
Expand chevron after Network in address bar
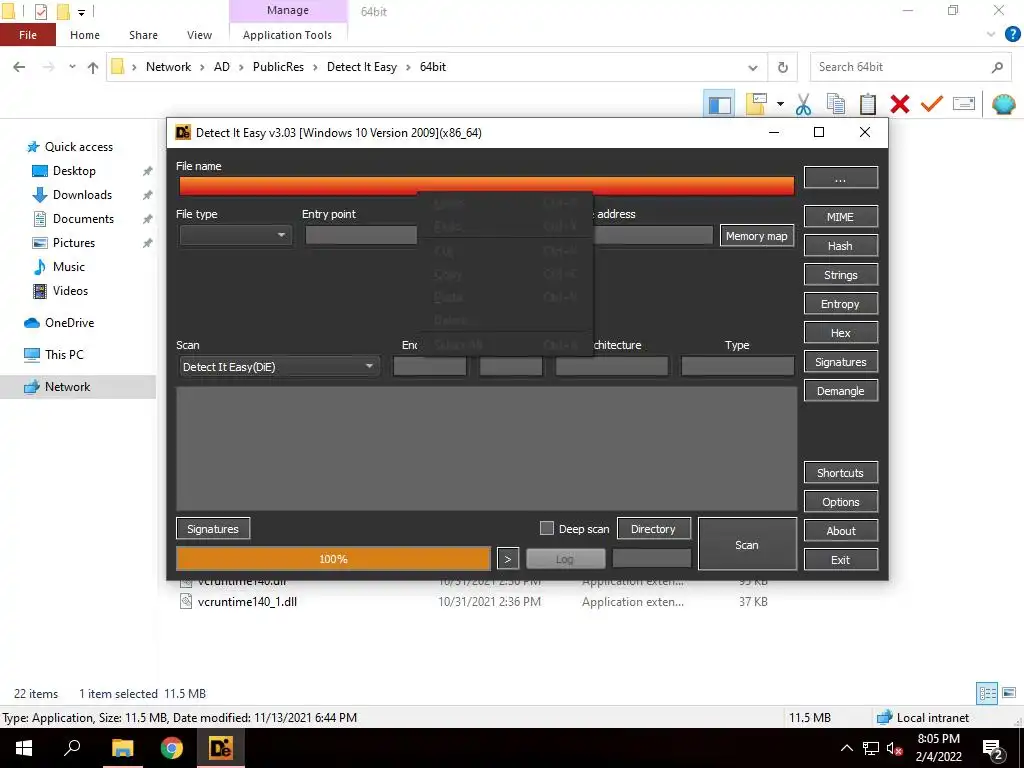point(201,67)
